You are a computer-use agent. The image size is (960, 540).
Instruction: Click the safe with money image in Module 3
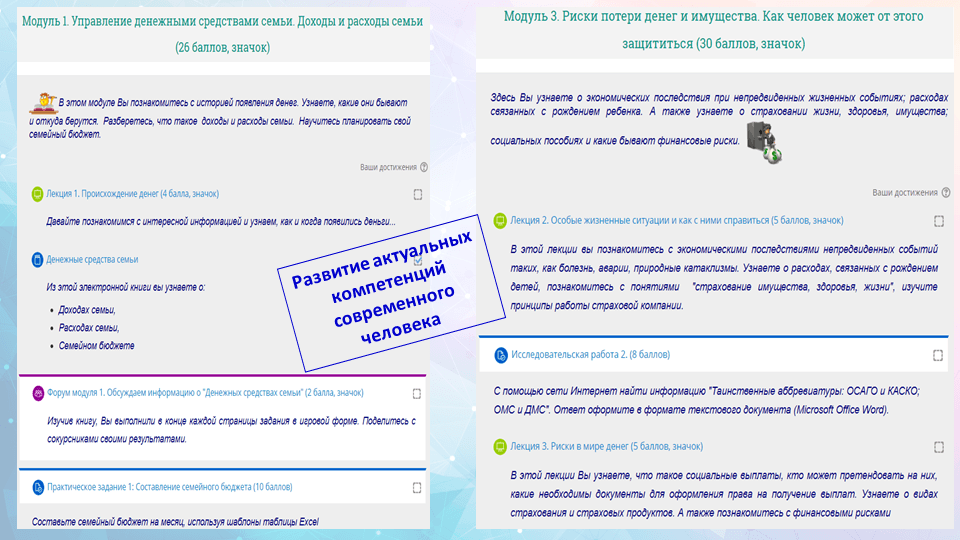(x=764, y=142)
